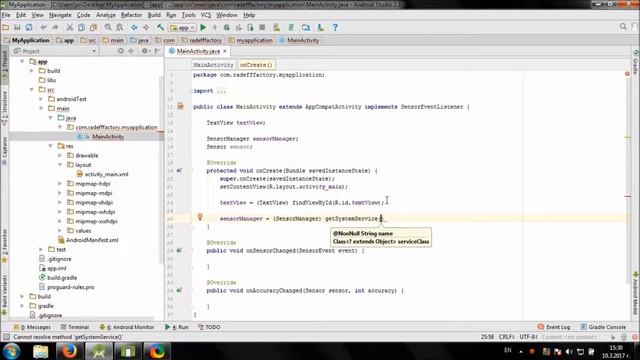Click the Hide Project panel icon
The image size is (640, 360).
point(157,51)
